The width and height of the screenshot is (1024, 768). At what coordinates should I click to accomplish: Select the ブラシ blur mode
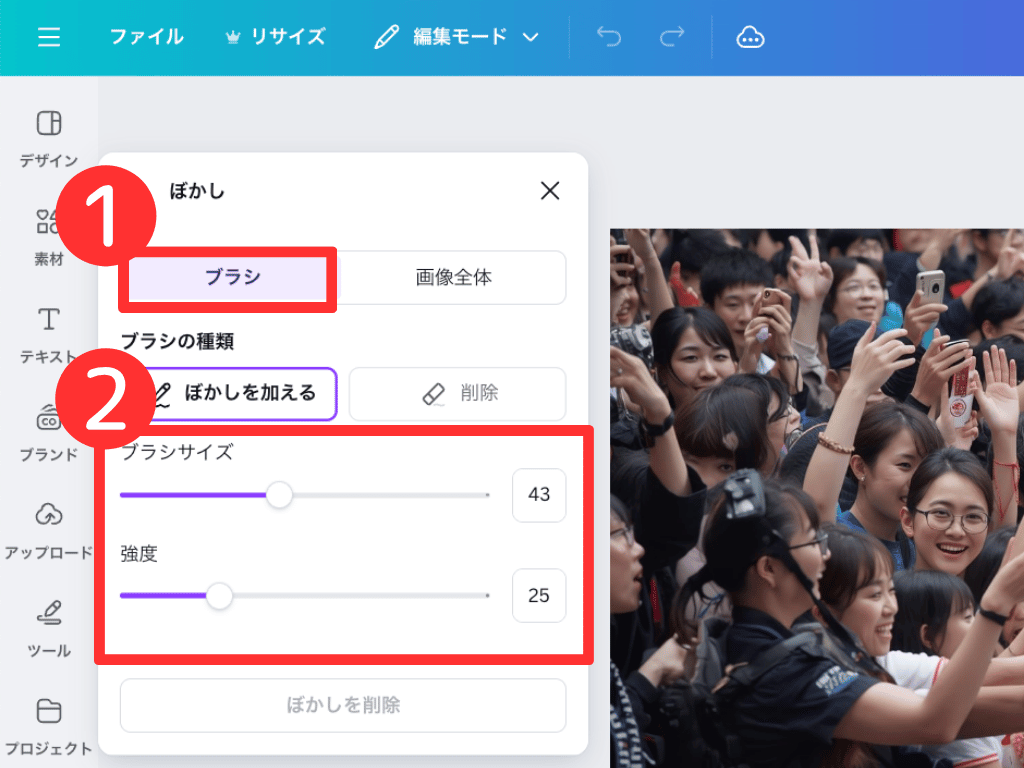[x=232, y=278]
